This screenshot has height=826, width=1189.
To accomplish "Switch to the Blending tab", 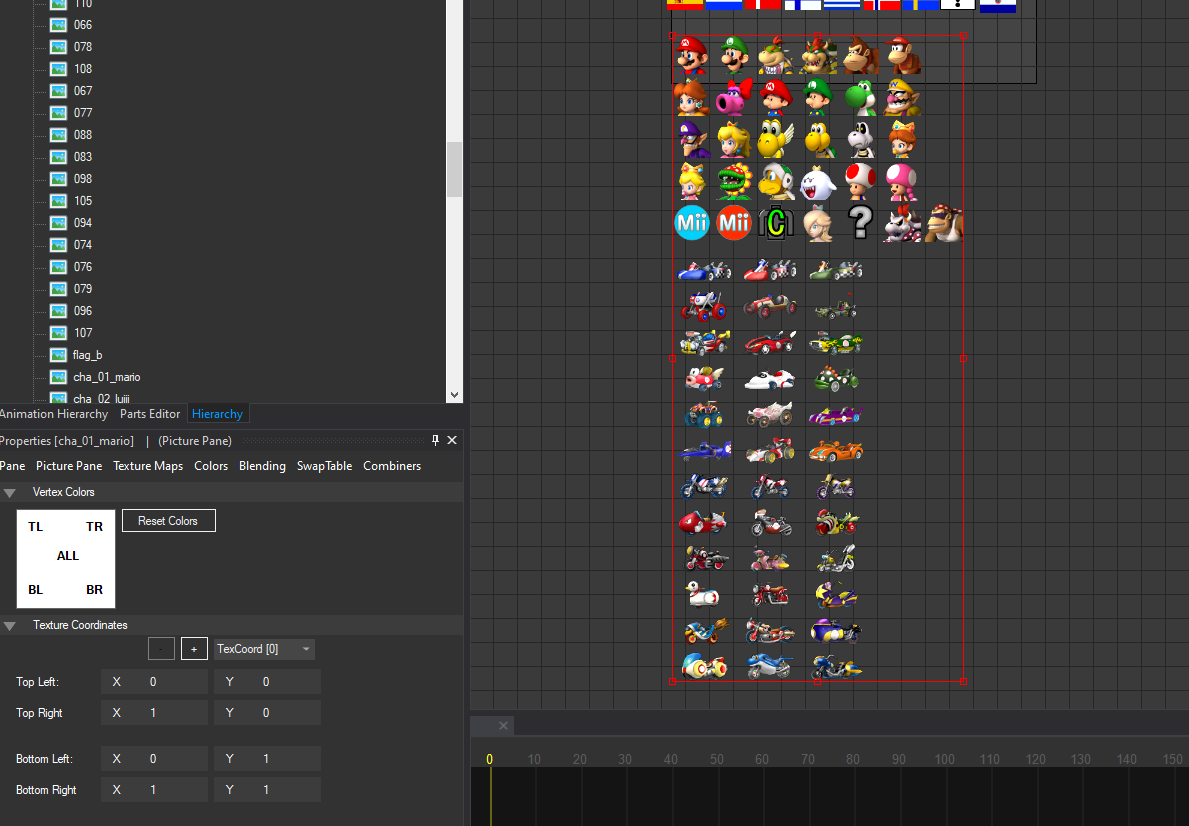I will (x=262, y=465).
